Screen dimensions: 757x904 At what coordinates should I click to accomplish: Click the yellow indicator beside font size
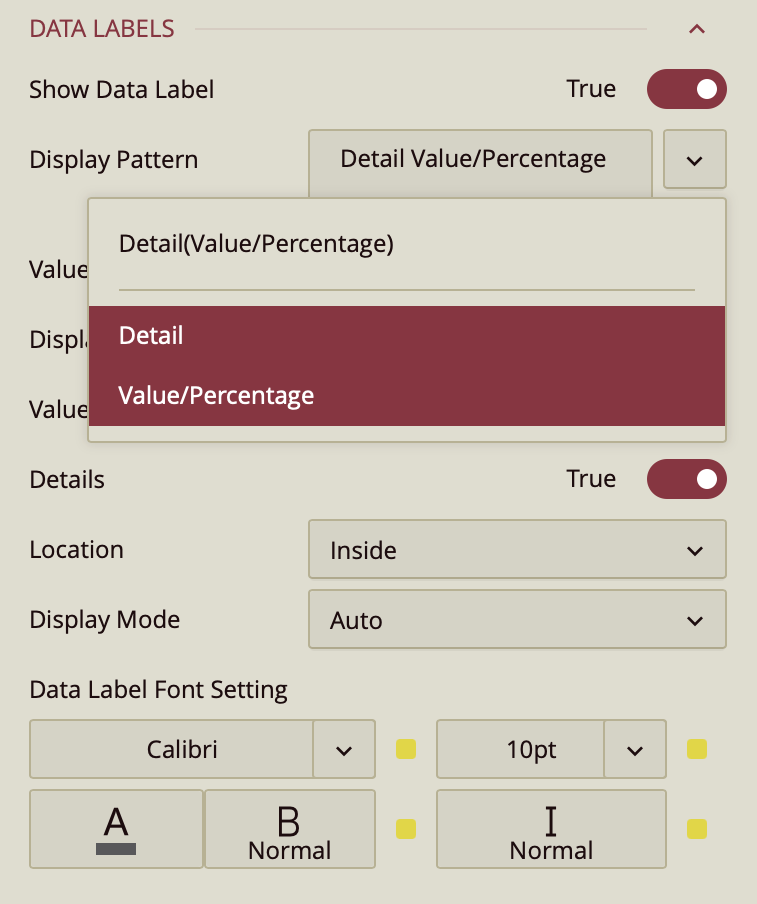click(697, 749)
